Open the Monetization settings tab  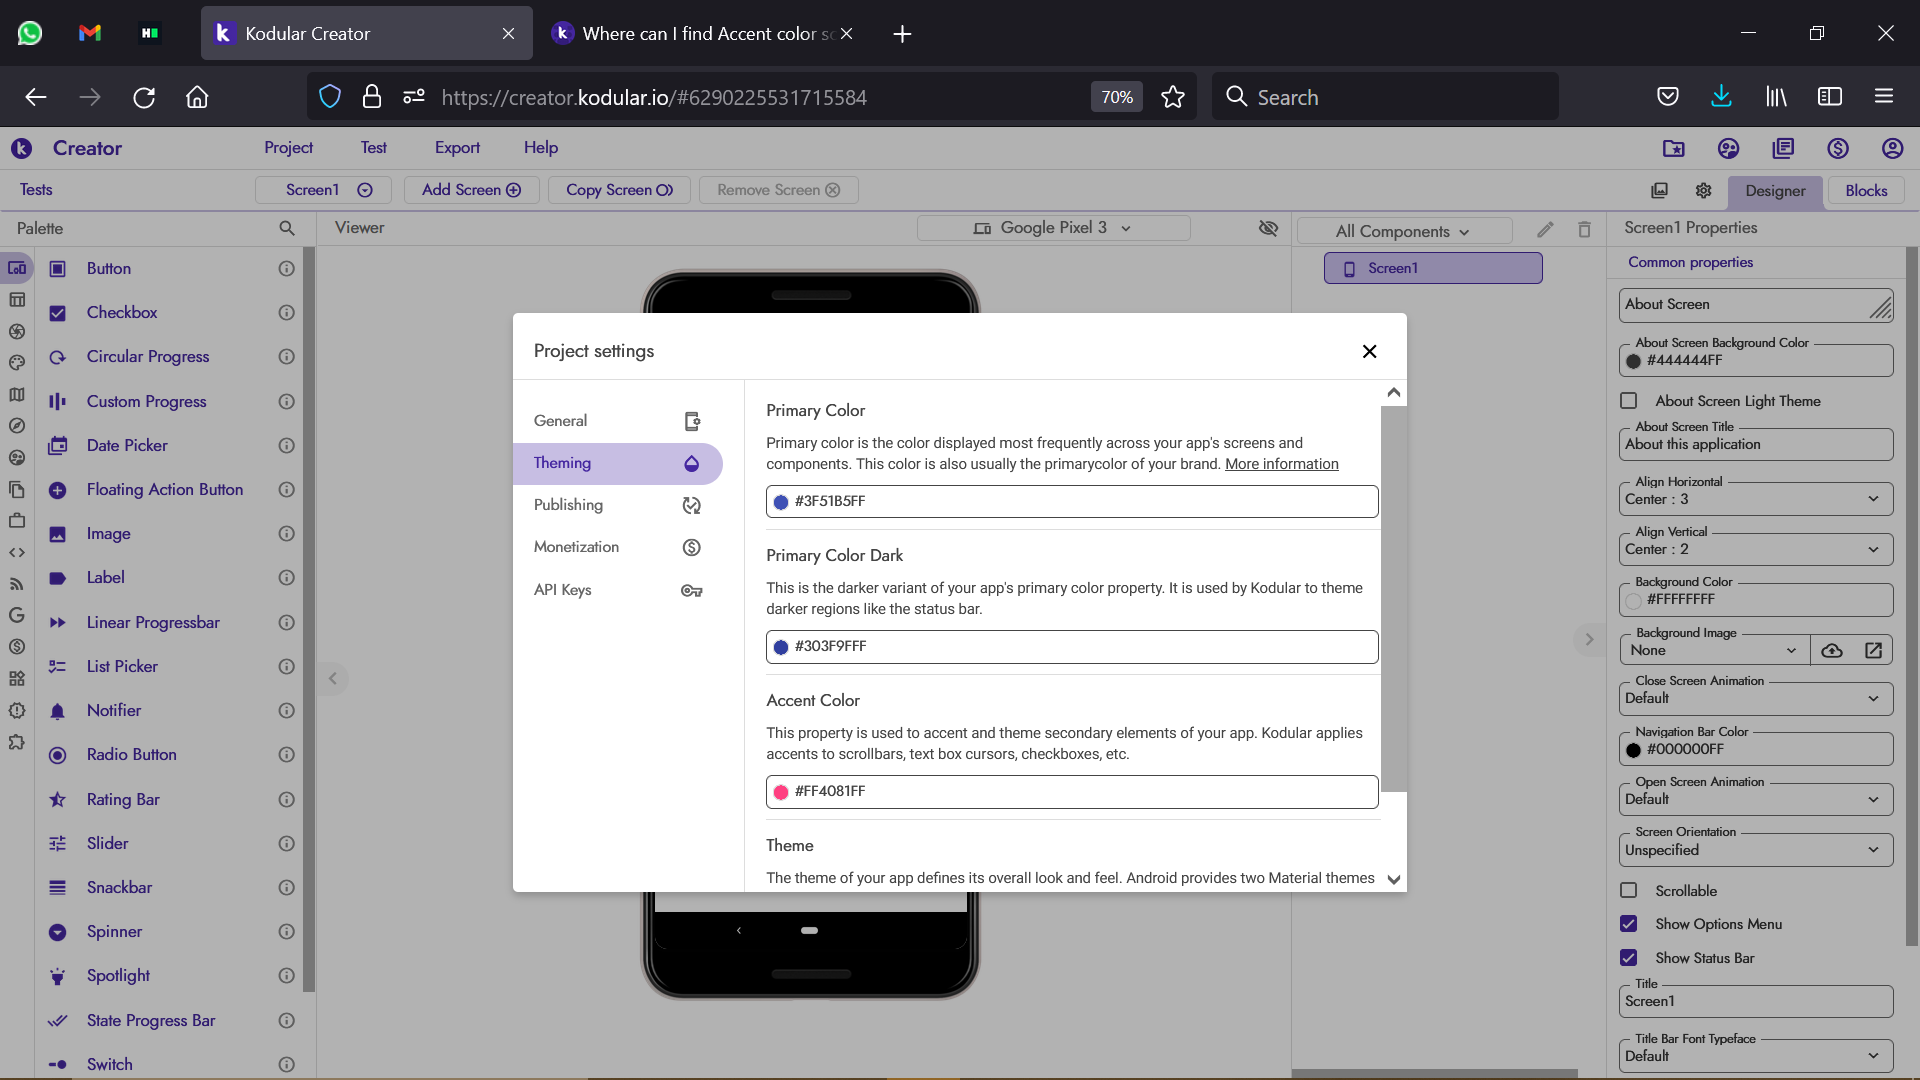[x=617, y=547]
